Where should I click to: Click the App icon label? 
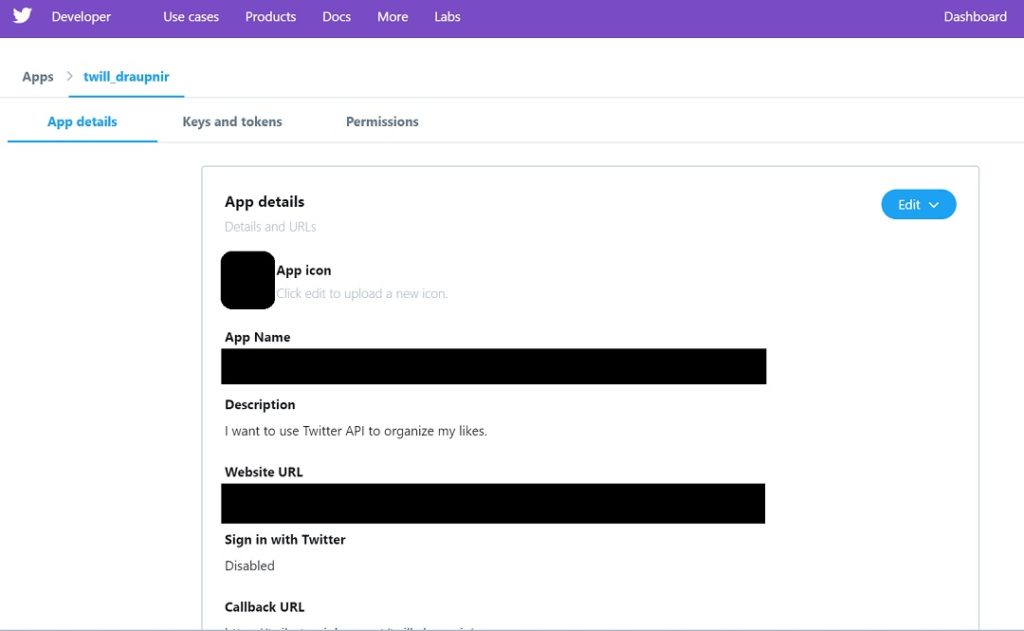(304, 270)
